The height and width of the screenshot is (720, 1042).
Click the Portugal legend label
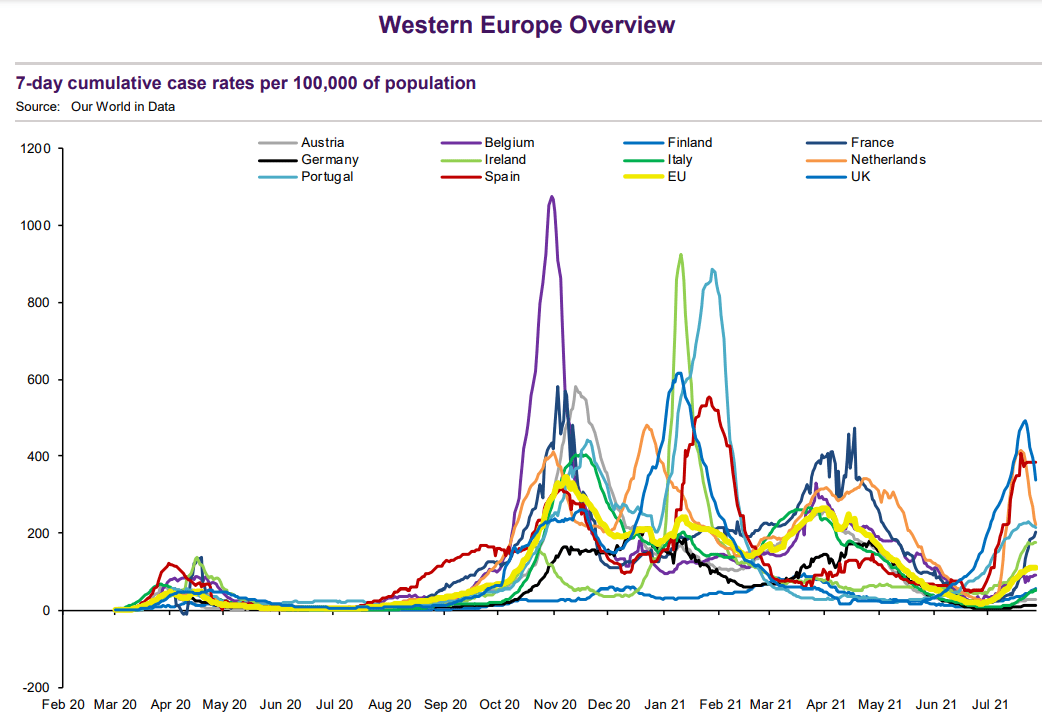point(327,177)
